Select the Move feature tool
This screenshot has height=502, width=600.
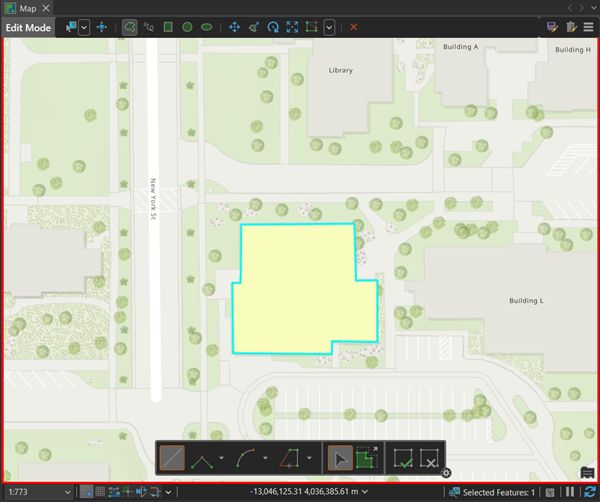point(235,27)
